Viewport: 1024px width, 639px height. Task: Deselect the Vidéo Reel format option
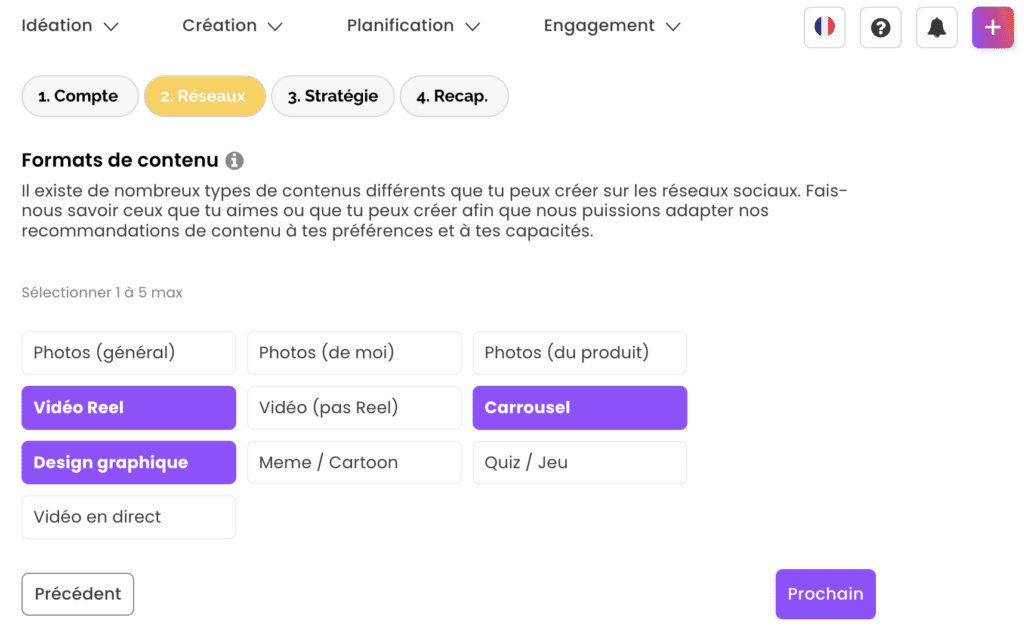point(128,408)
